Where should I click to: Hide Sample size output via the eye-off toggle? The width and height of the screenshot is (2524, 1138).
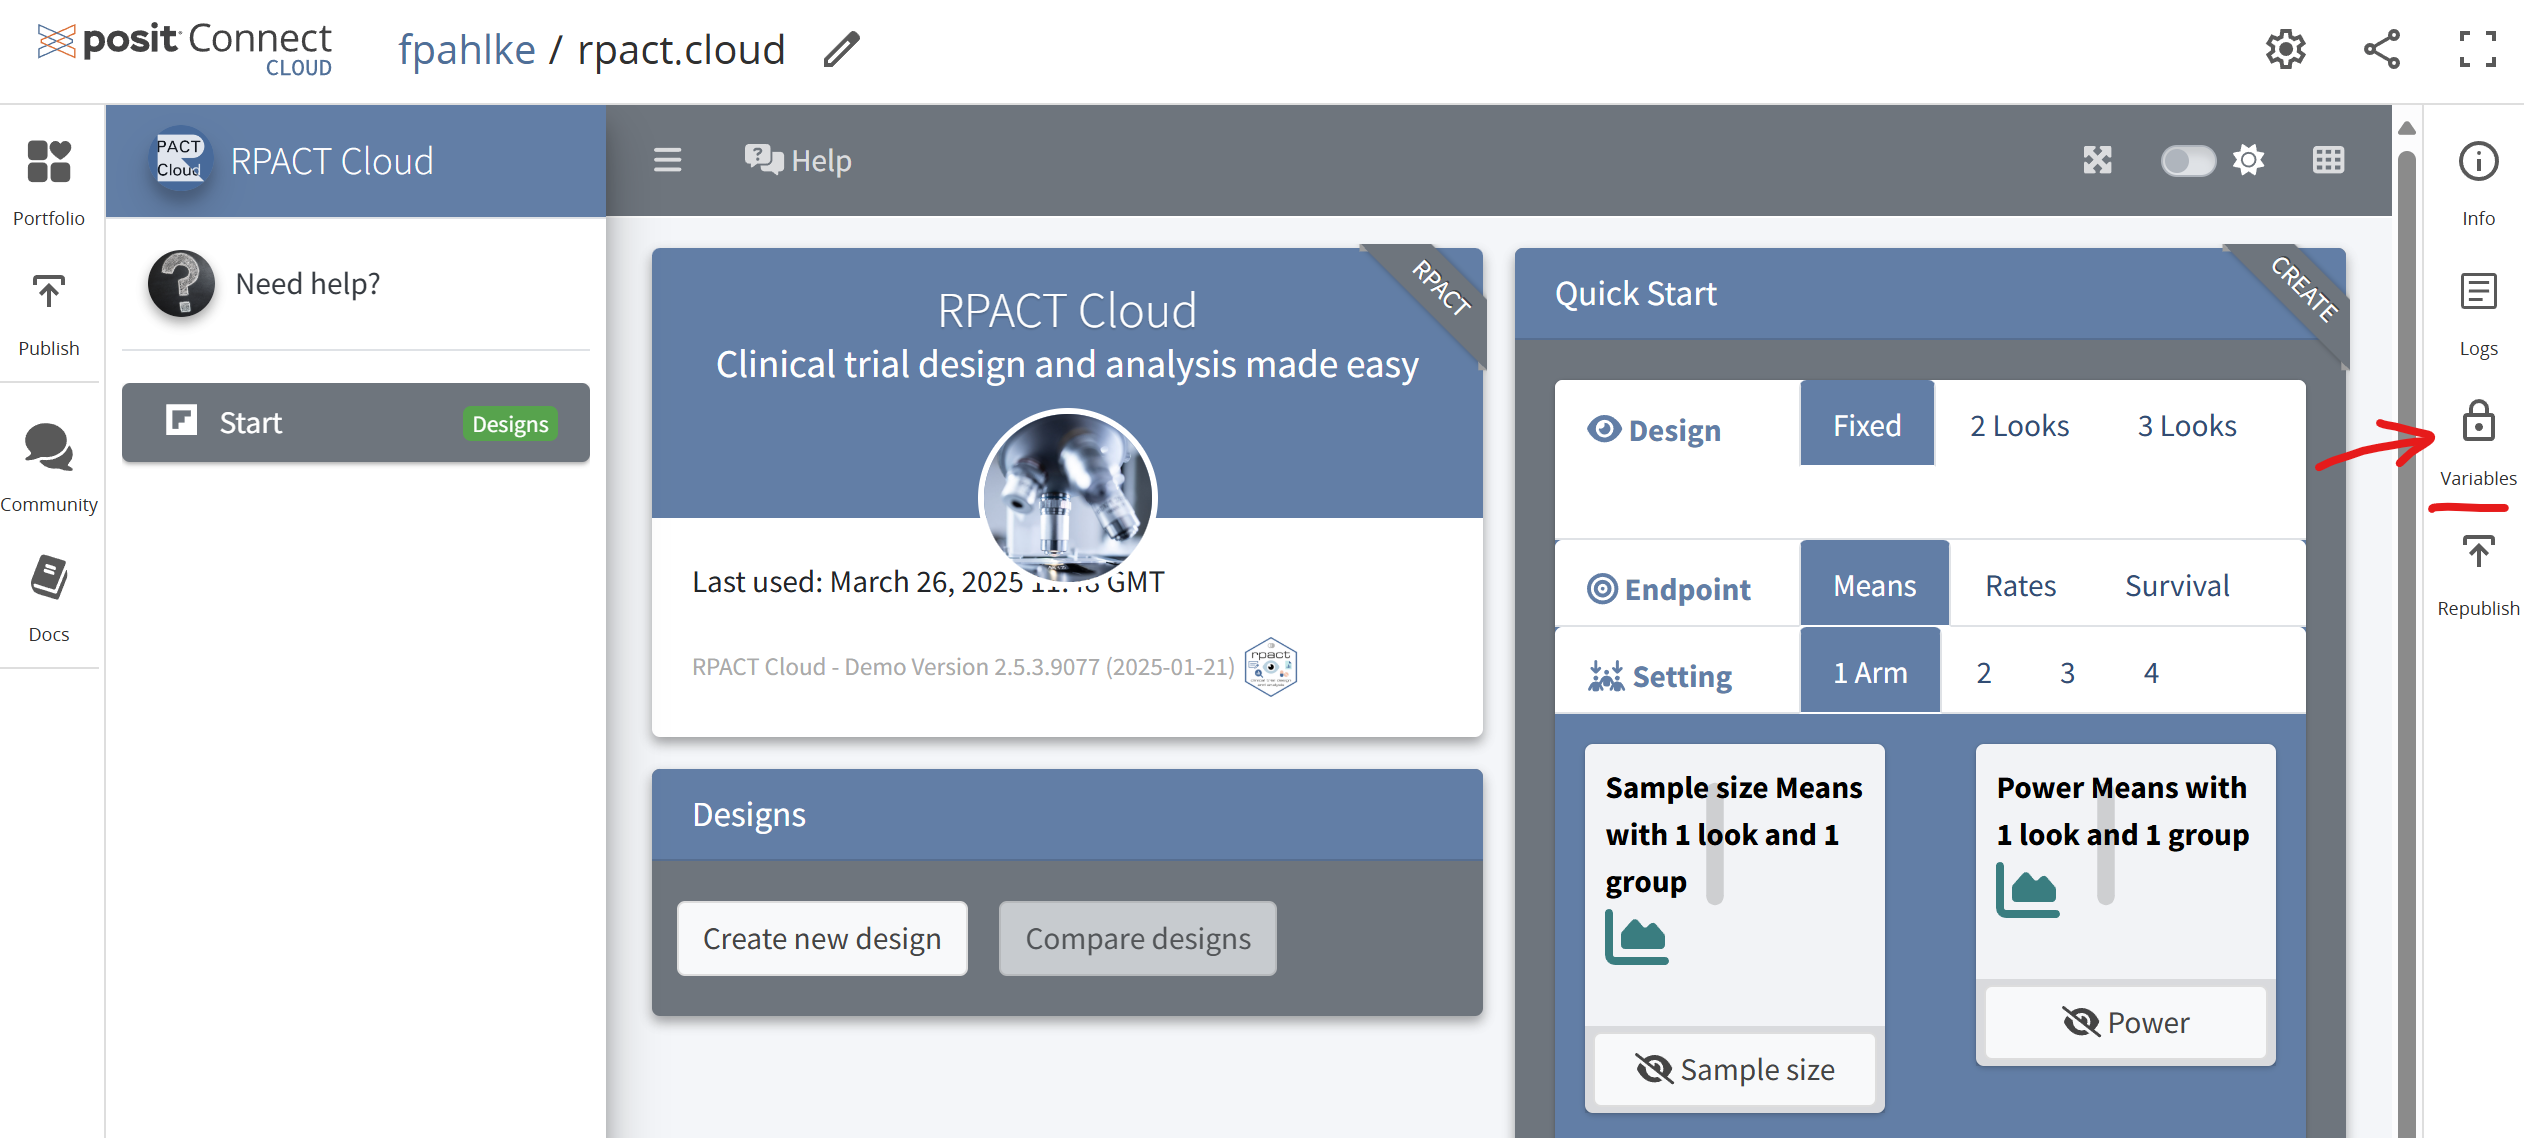[1735, 1068]
